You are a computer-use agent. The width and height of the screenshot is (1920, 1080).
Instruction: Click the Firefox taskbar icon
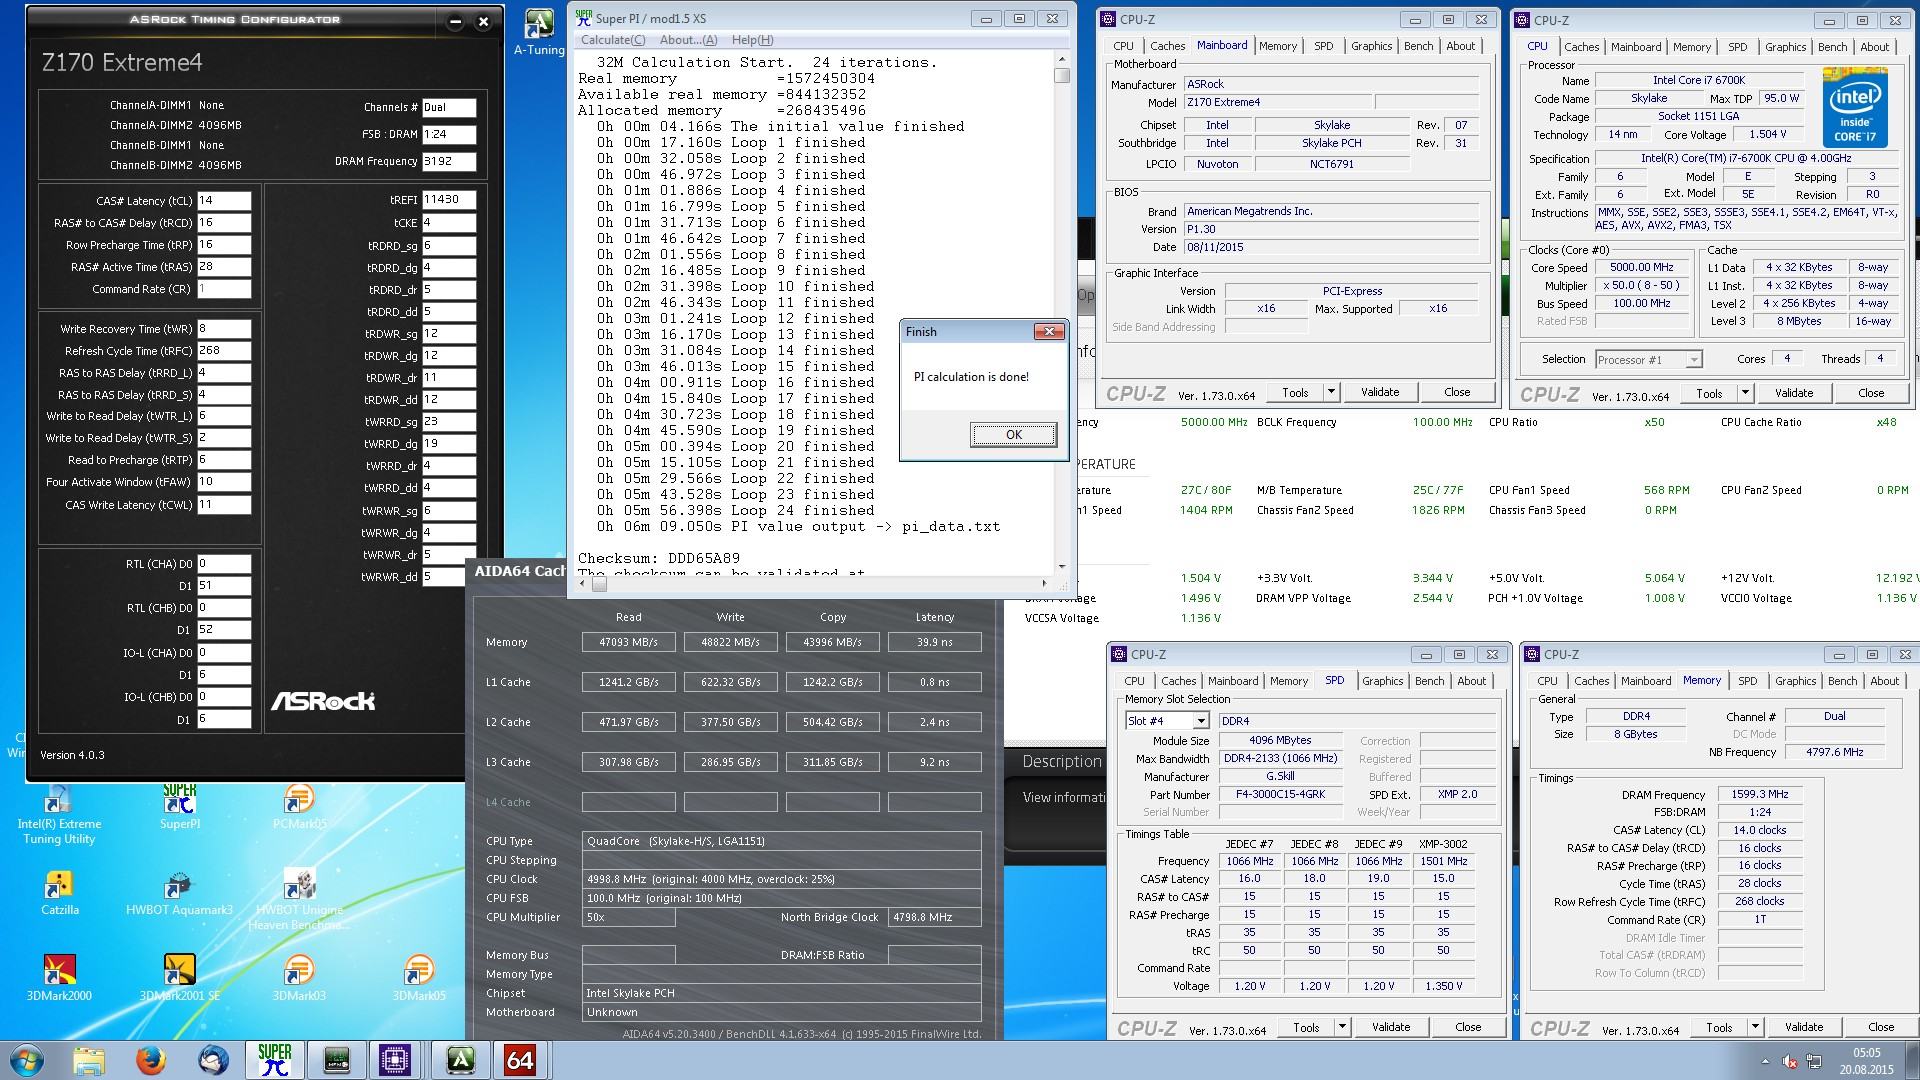tap(150, 1059)
